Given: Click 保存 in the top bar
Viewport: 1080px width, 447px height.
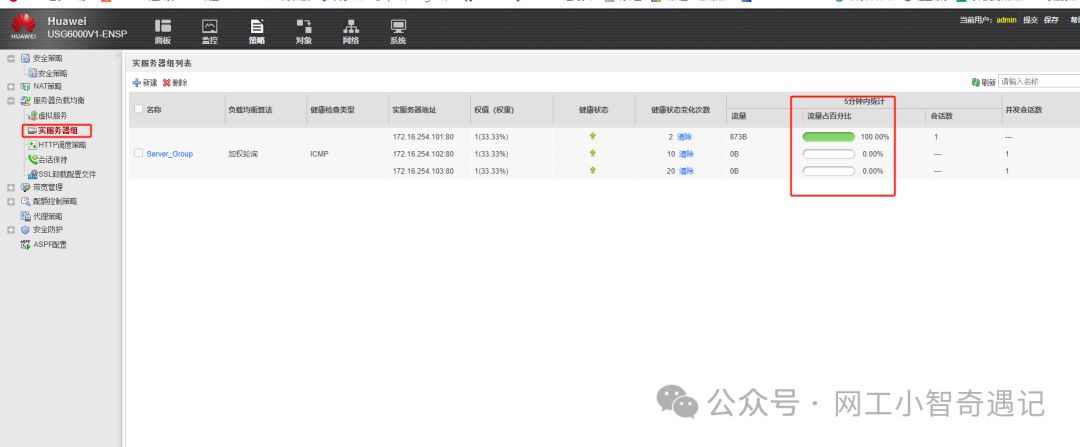Looking at the screenshot, I should pyautogui.click(x=1051, y=19).
